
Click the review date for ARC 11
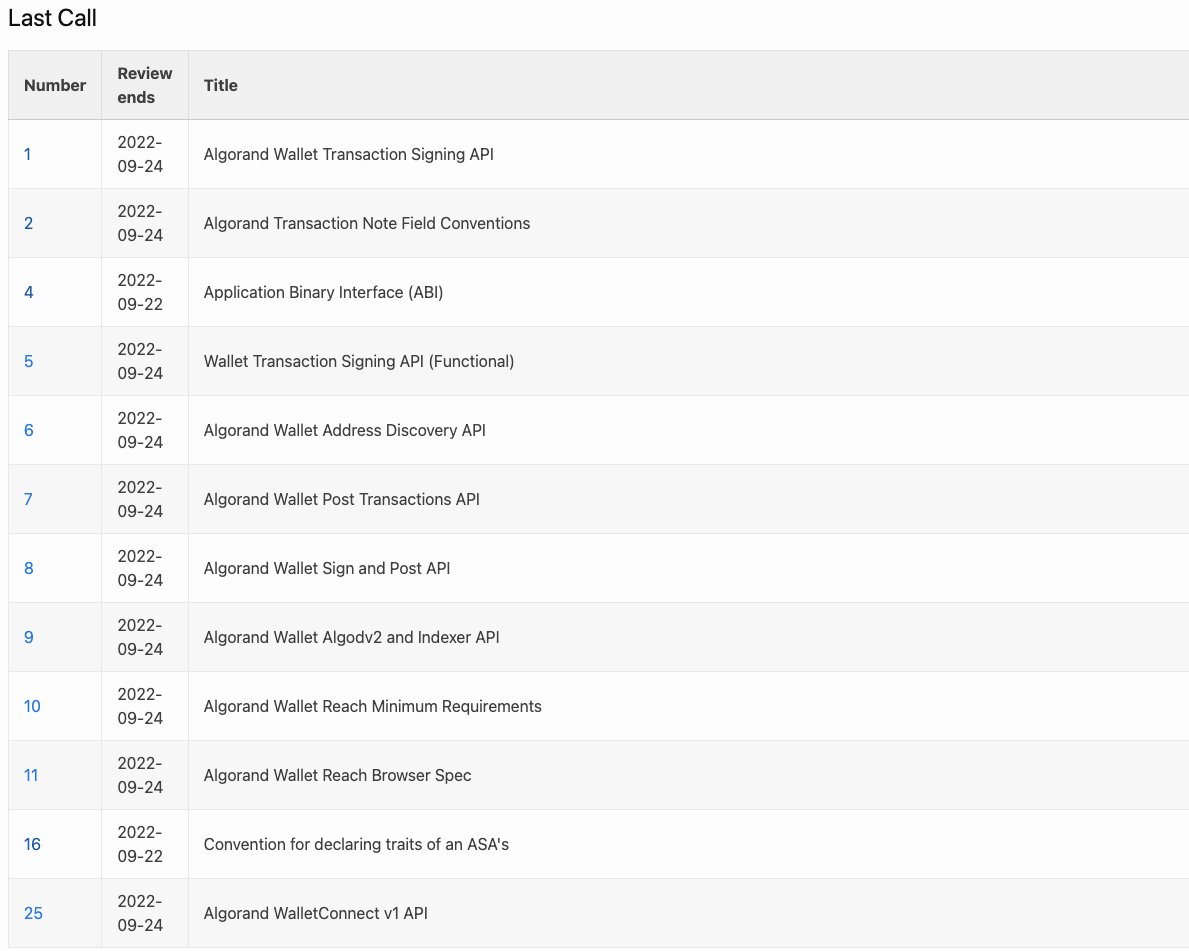(140, 776)
